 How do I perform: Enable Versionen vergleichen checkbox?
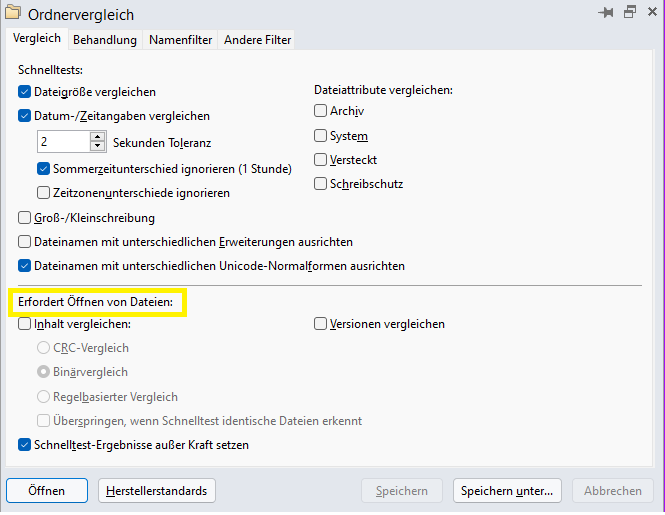pos(320,324)
